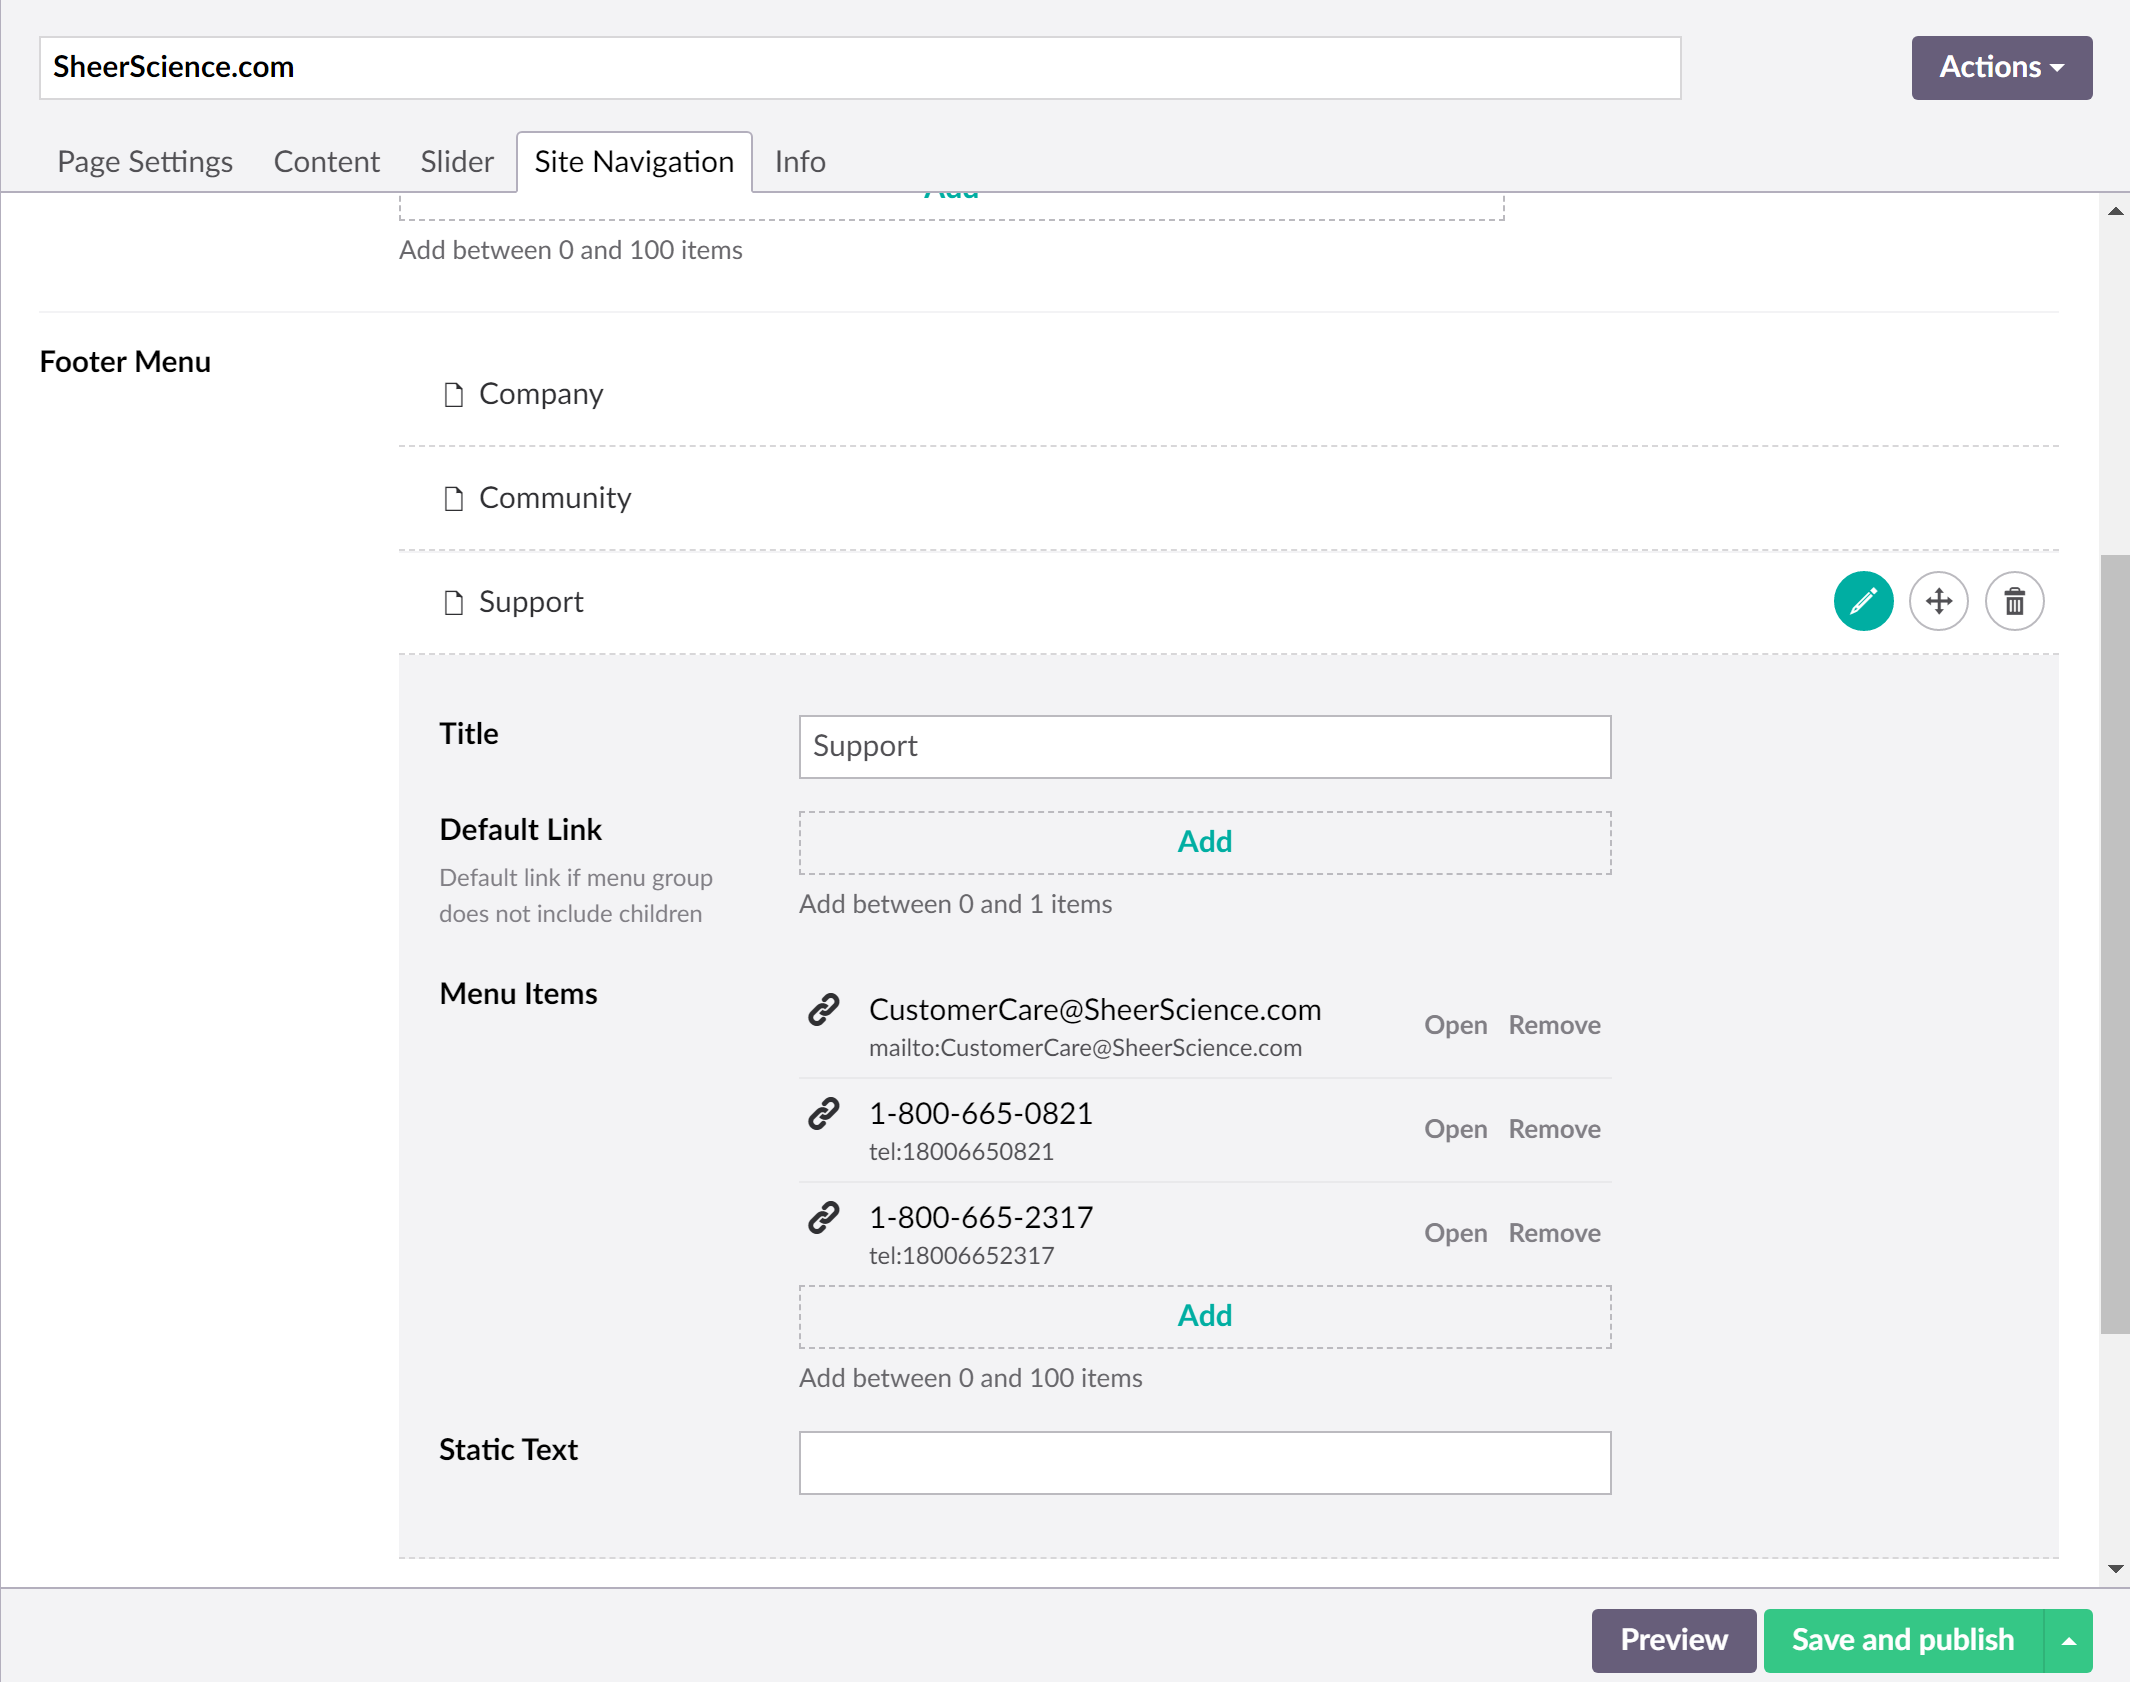This screenshot has height=1682, width=2130.
Task: Click link icon beside CustomerCare@SheerScience.com
Action: point(823,1010)
